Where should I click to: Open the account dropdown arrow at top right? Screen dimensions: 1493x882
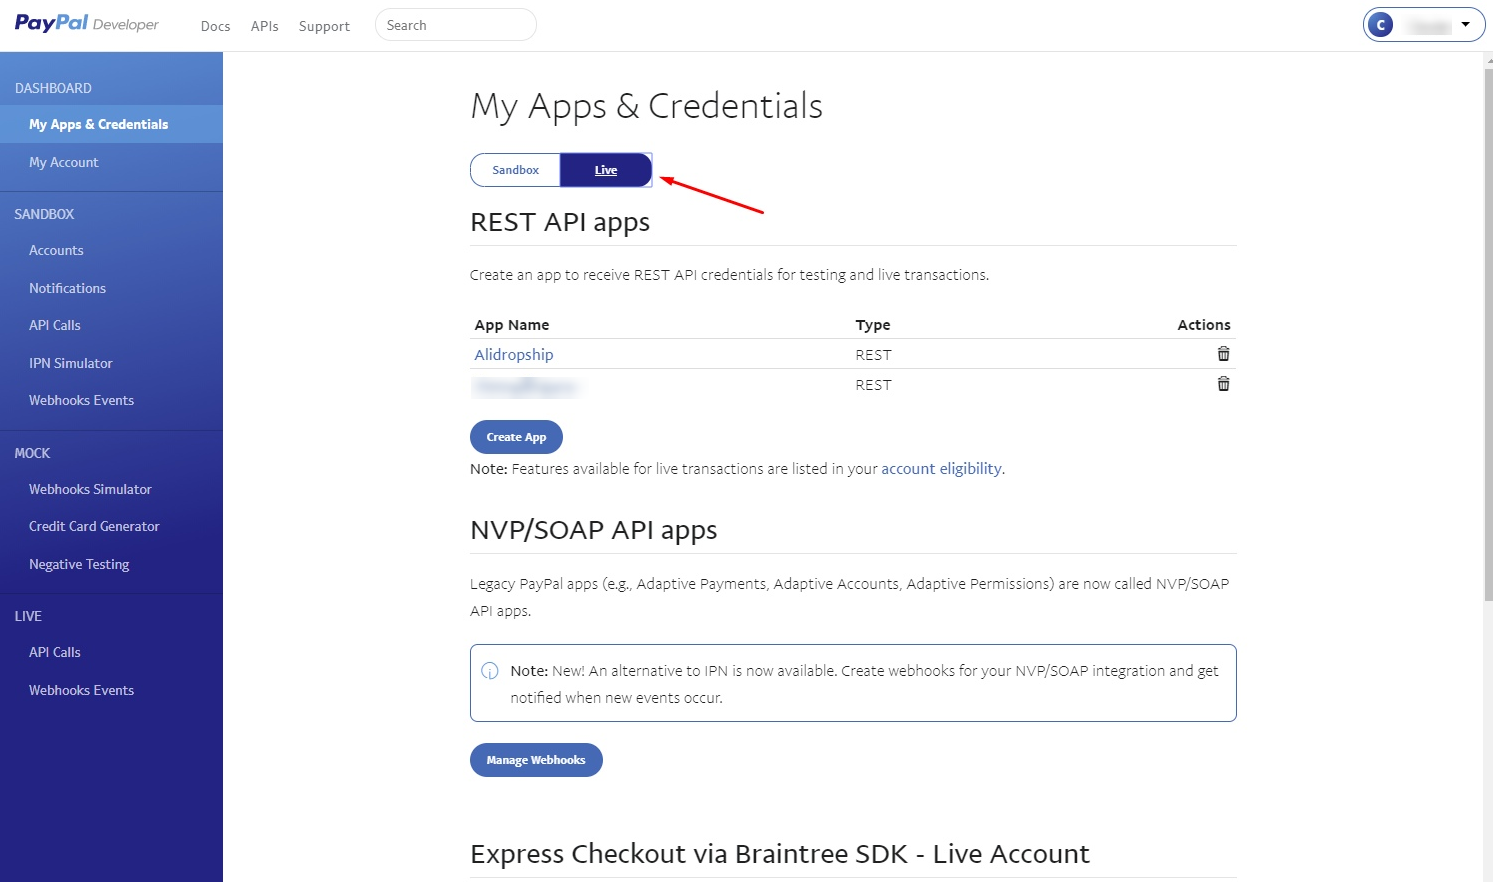(1465, 24)
